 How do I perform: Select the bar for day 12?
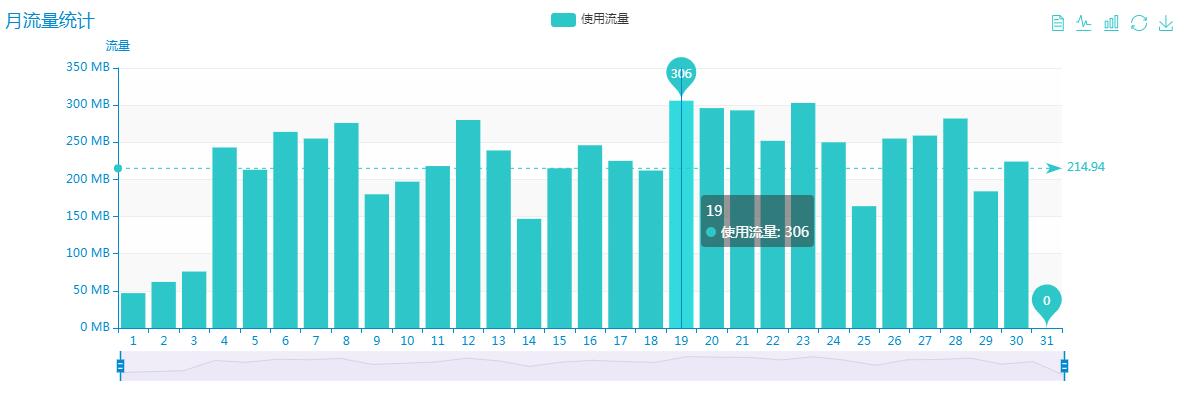468,225
